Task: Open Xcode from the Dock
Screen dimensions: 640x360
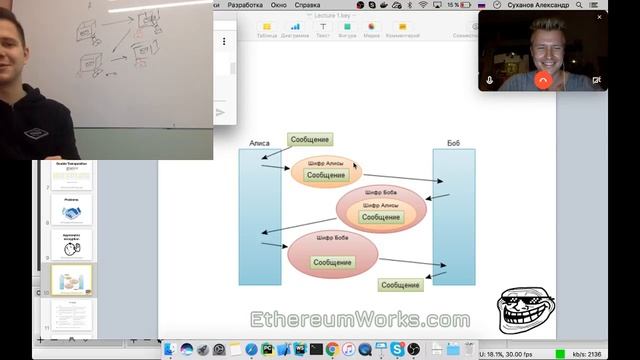Action: (284, 349)
